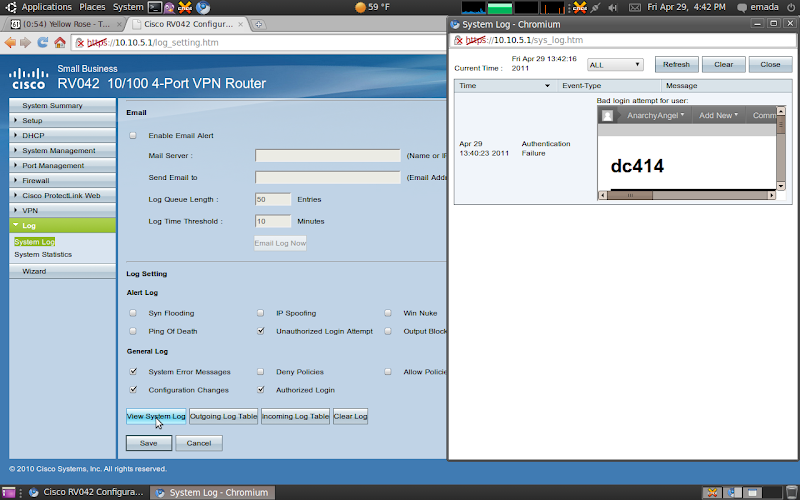Check the Syn Flooding alert option
This screenshot has height=500, width=800.
click(x=133, y=313)
